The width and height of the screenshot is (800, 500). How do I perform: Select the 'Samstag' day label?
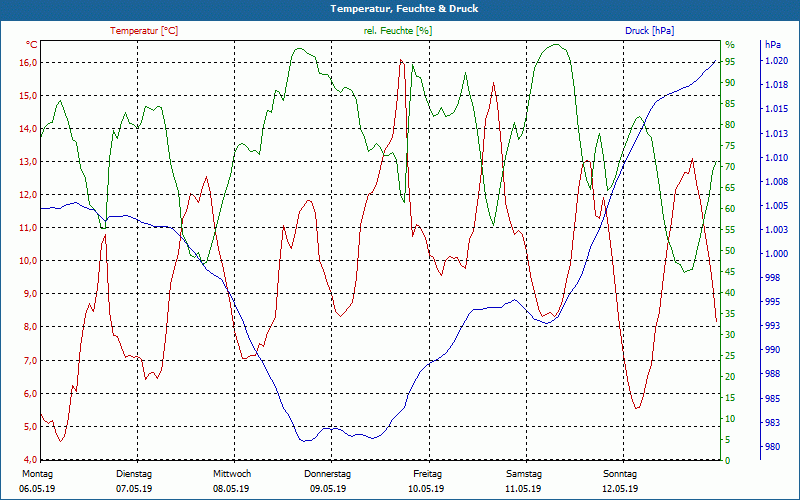pyautogui.click(x=524, y=474)
